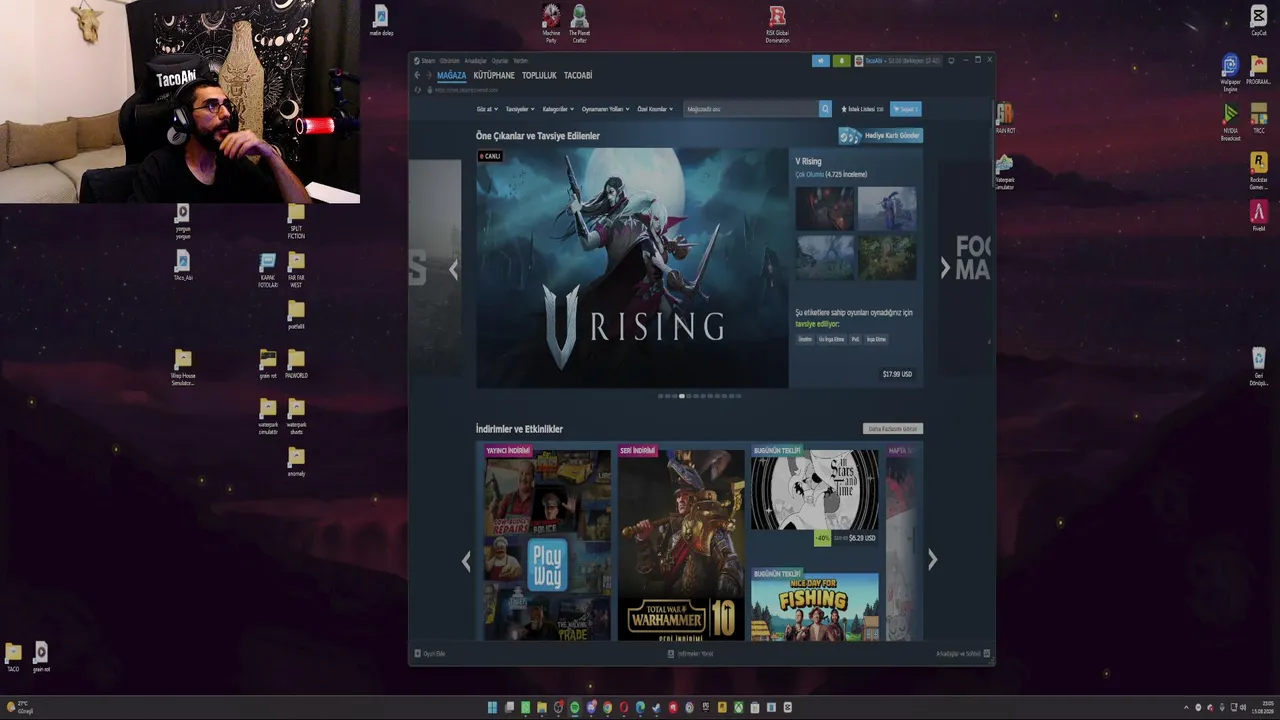Open the Arkadaşlar menu
Screen dimensions: 1280x720
[475, 61]
